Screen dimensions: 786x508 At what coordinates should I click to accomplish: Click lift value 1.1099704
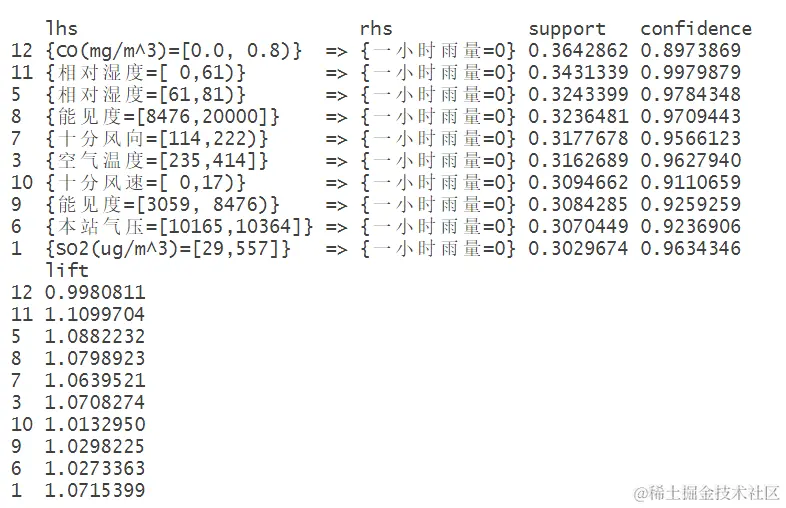point(95,314)
